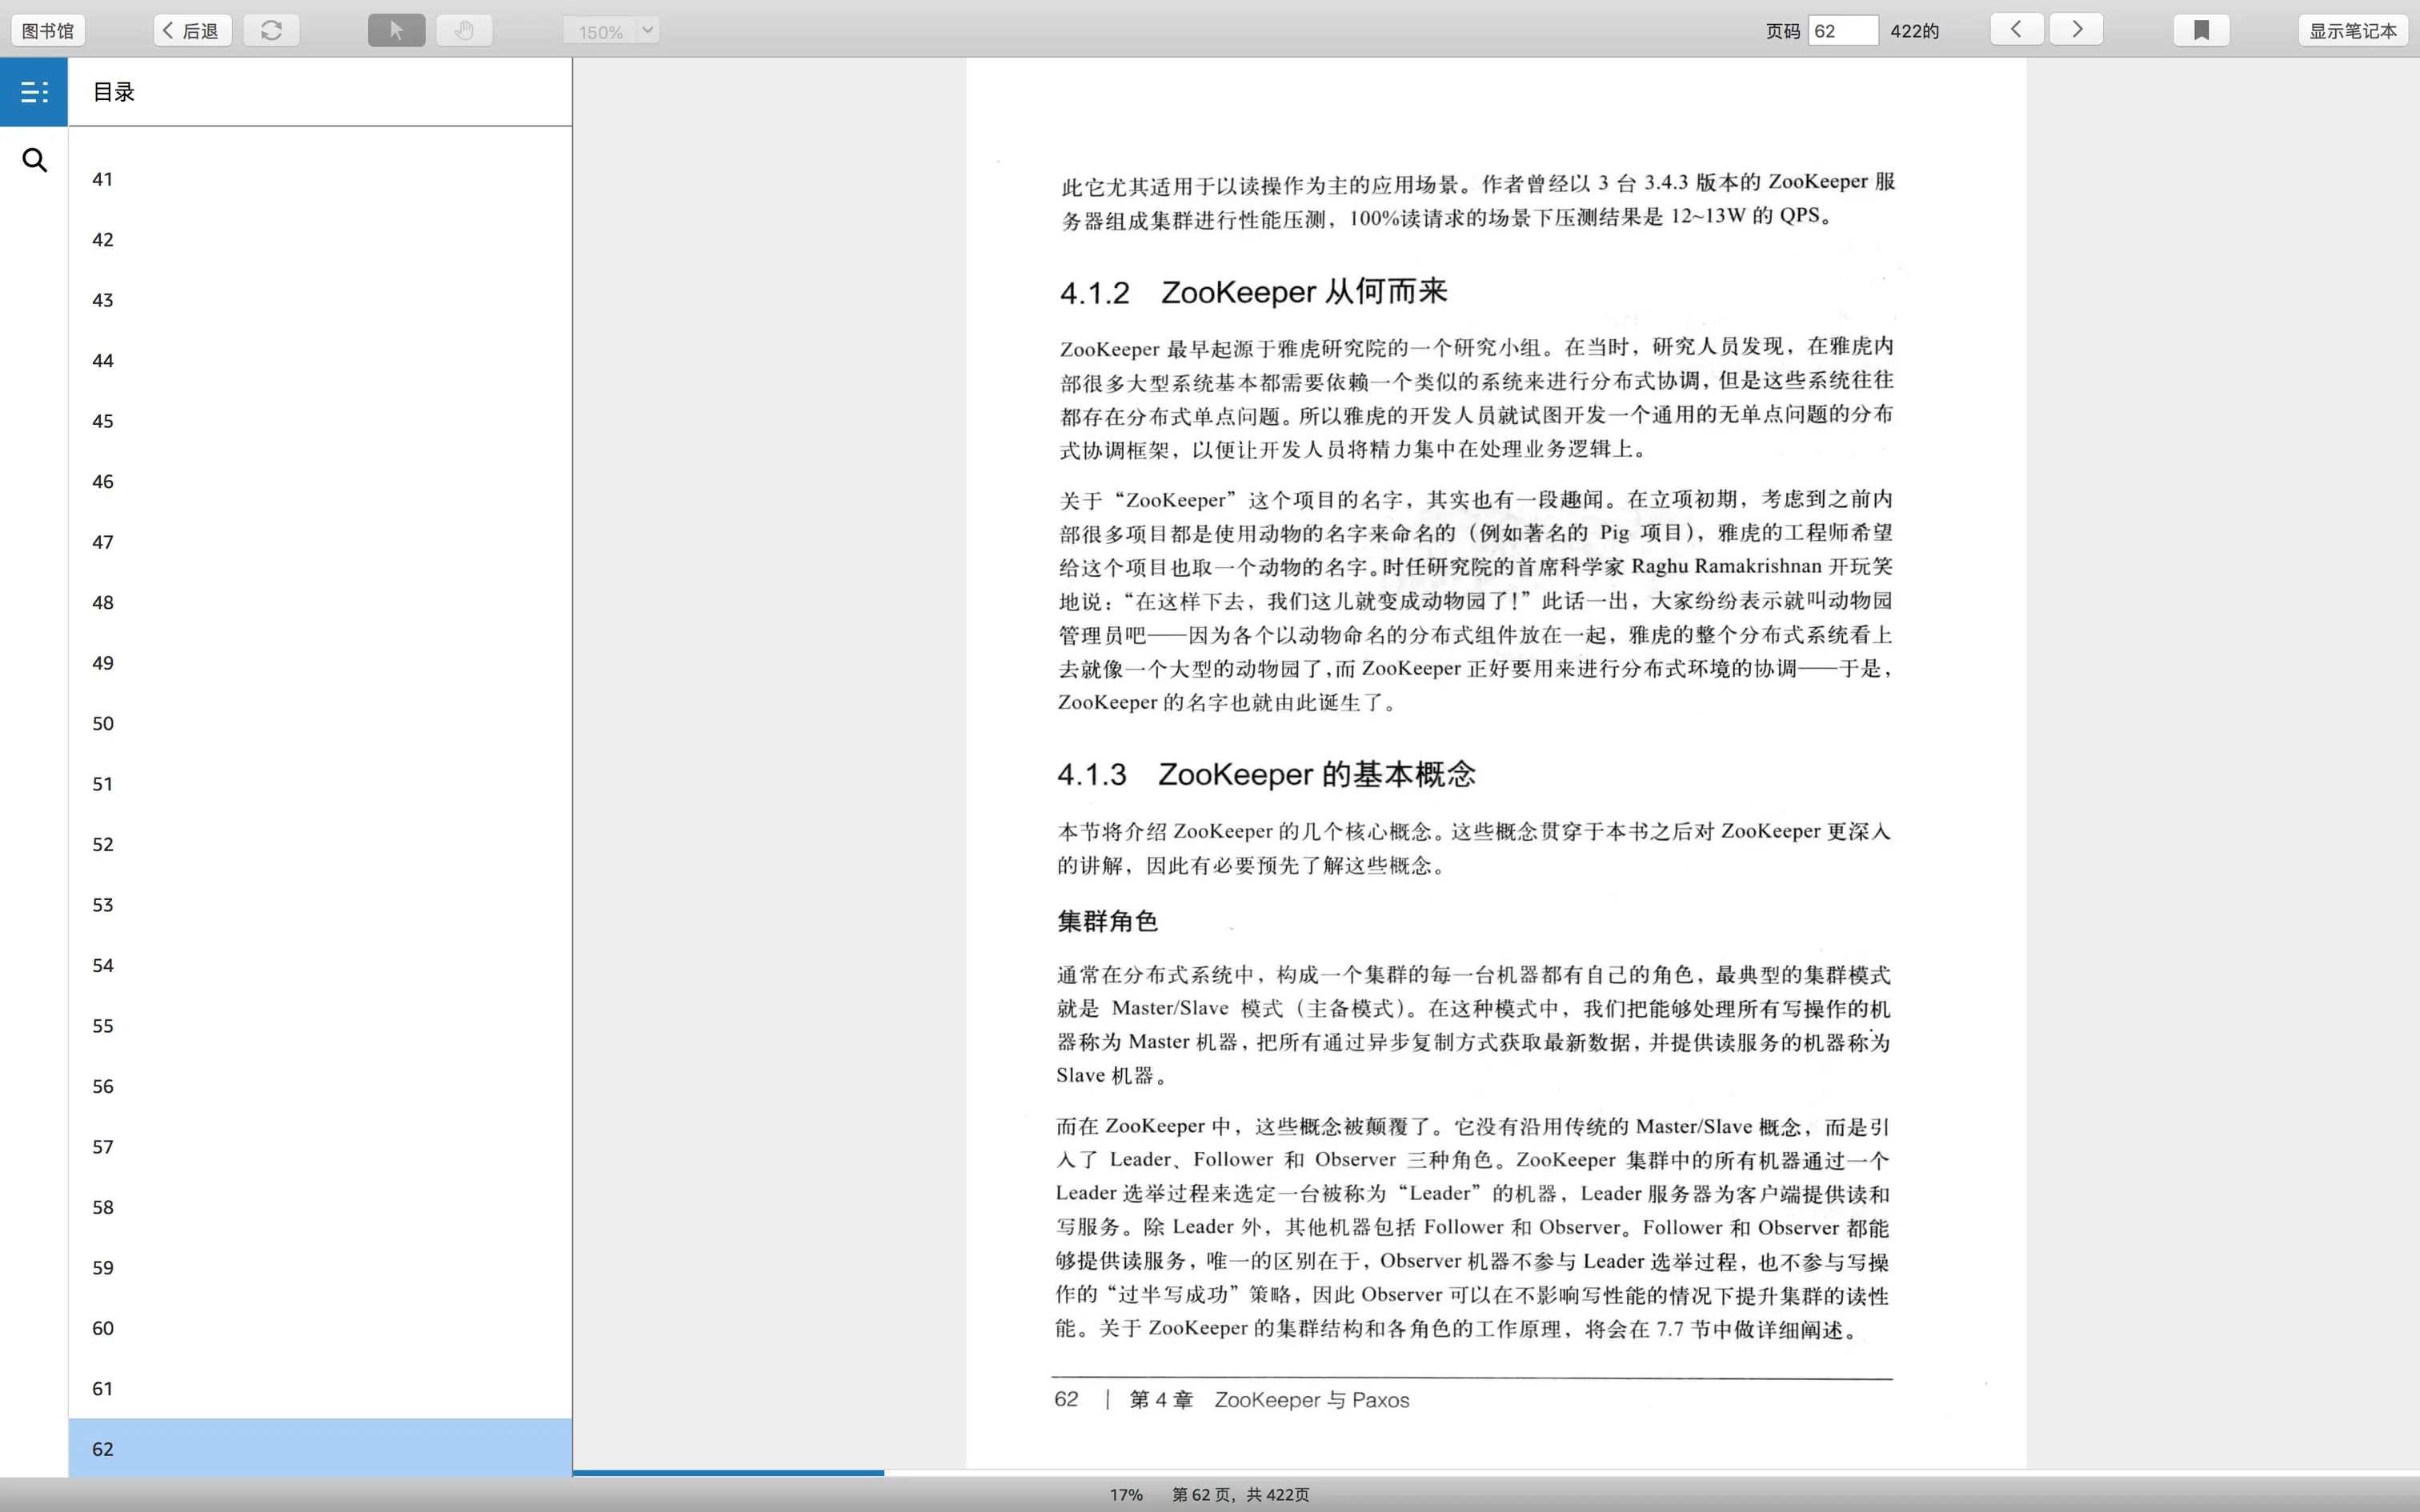The image size is (2420, 1512).
Task: Open the 150% zoom level dropdown
Action: [600, 31]
